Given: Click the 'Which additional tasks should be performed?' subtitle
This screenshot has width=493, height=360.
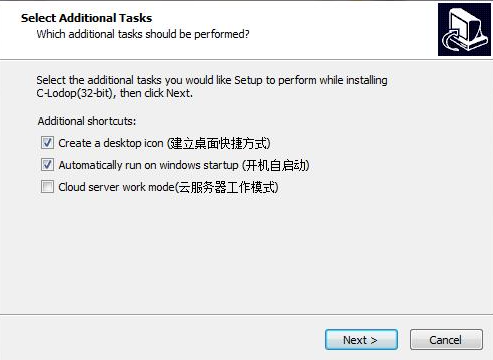Looking at the screenshot, I should pos(143,34).
